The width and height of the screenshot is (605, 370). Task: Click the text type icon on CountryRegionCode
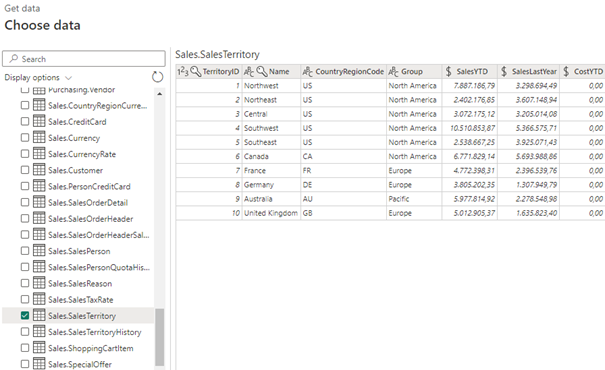pyautogui.click(x=308, y=71)
